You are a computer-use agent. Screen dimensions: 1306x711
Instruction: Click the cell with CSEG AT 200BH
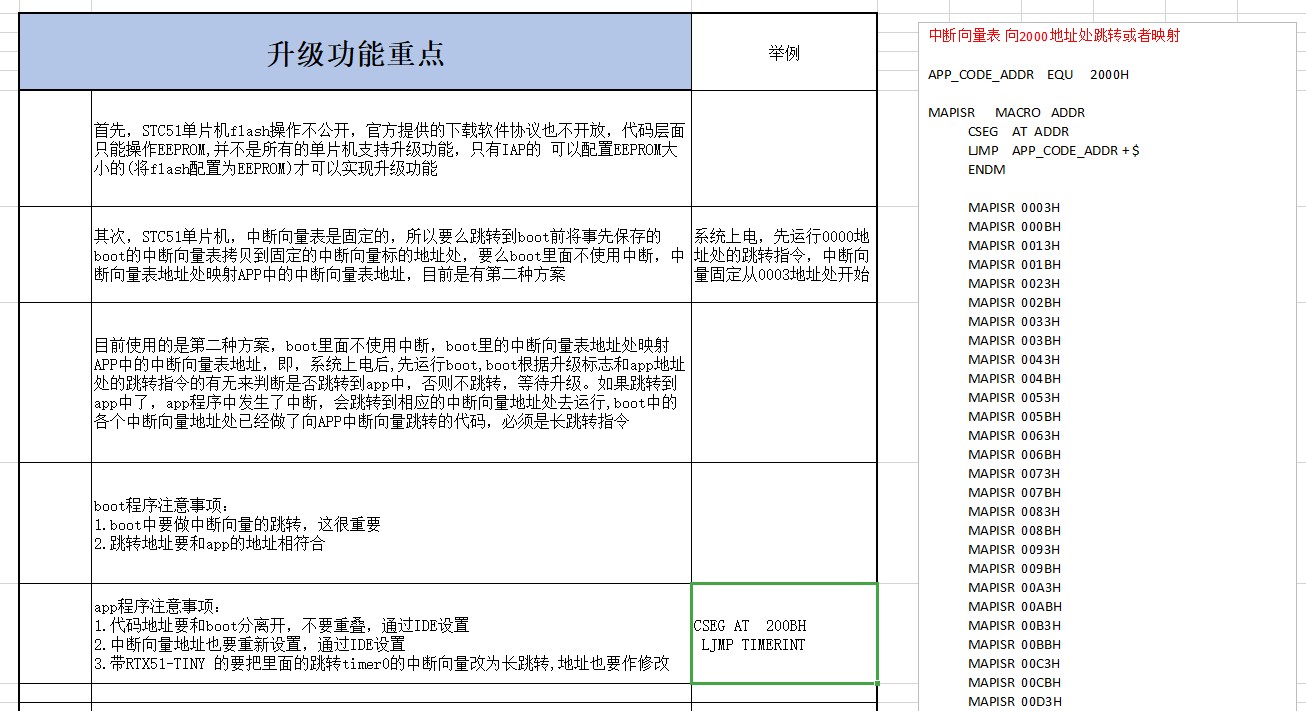[x=784, y=634]
